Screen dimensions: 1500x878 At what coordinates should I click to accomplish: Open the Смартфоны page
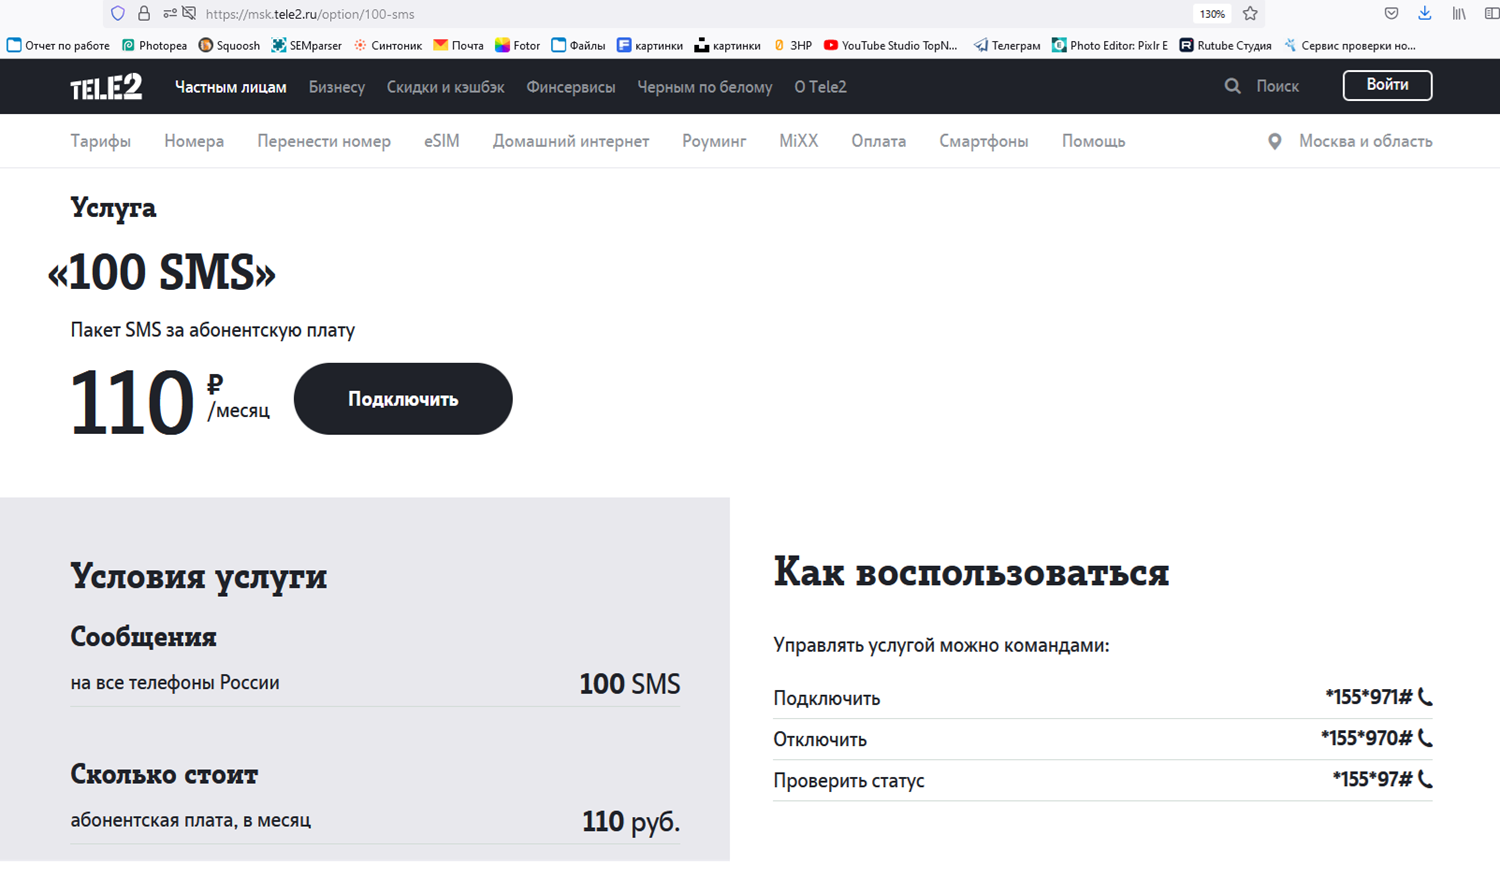[984, 141]
